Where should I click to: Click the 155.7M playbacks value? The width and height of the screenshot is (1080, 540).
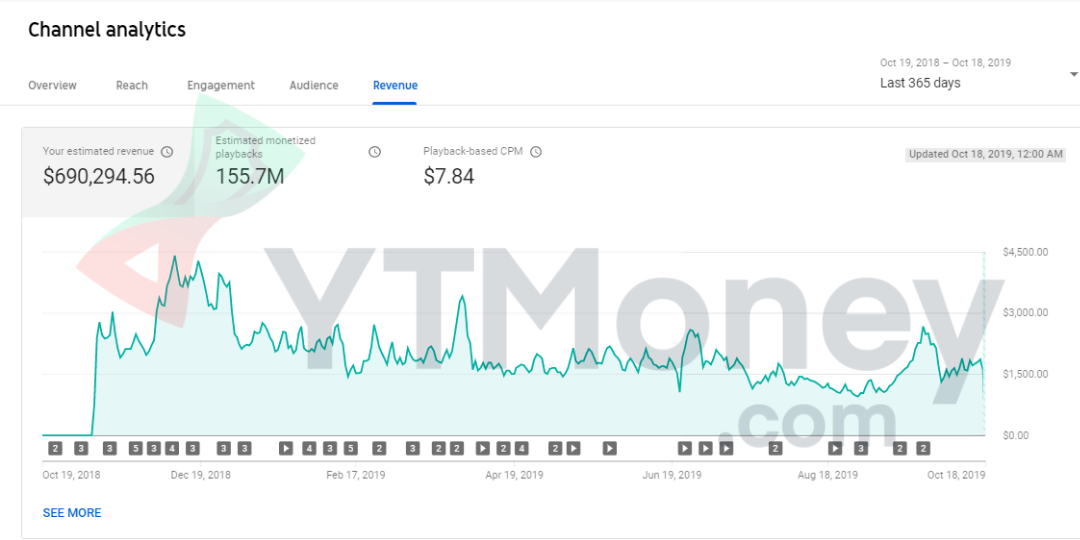click(250, 177)
